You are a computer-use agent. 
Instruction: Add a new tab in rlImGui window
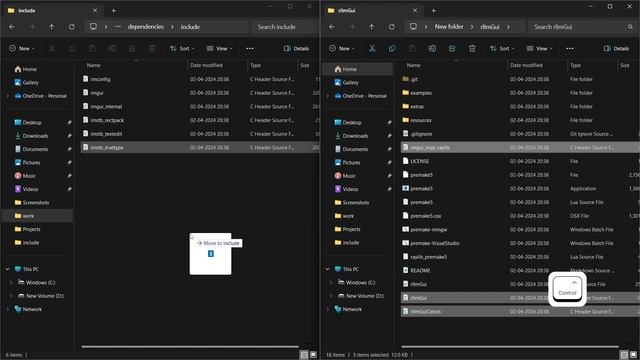pyautogui.click(x=433, y=11)
